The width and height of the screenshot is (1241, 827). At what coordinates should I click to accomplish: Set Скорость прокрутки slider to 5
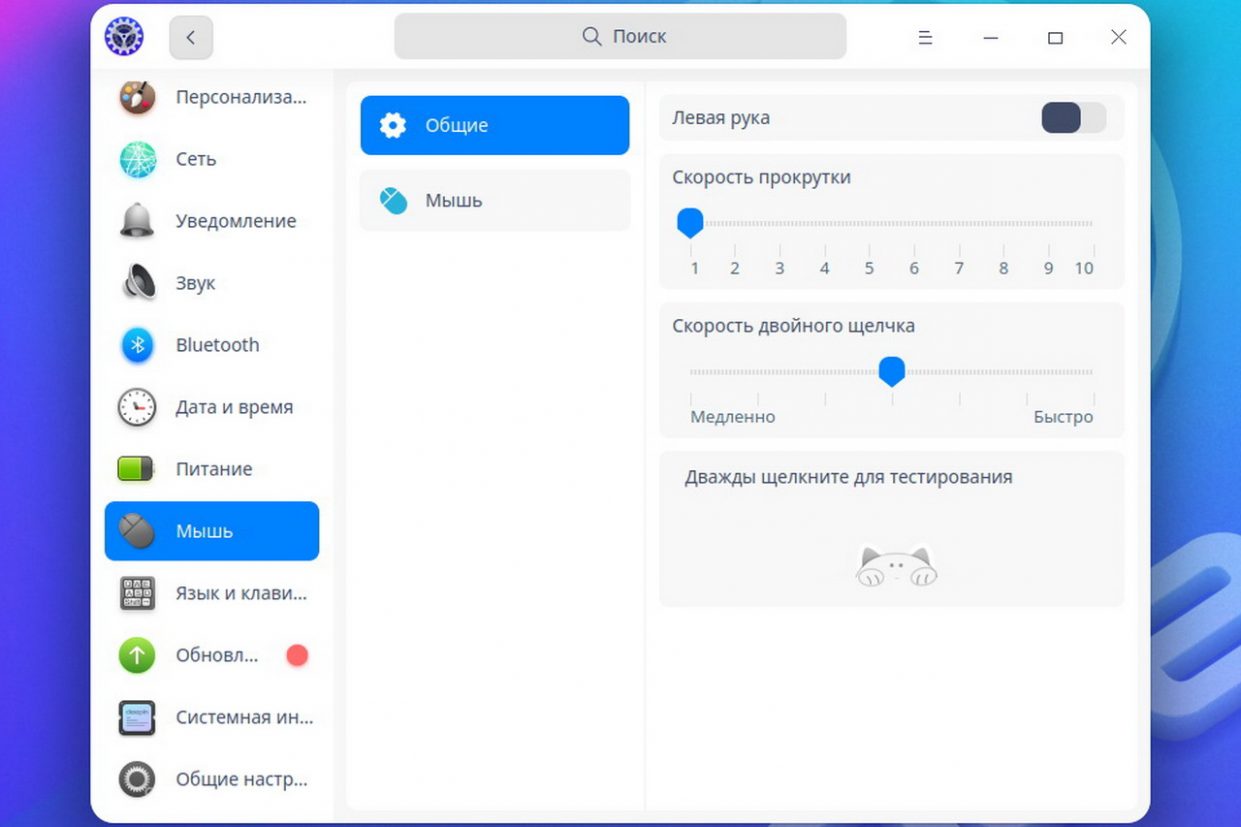[869, 224]
